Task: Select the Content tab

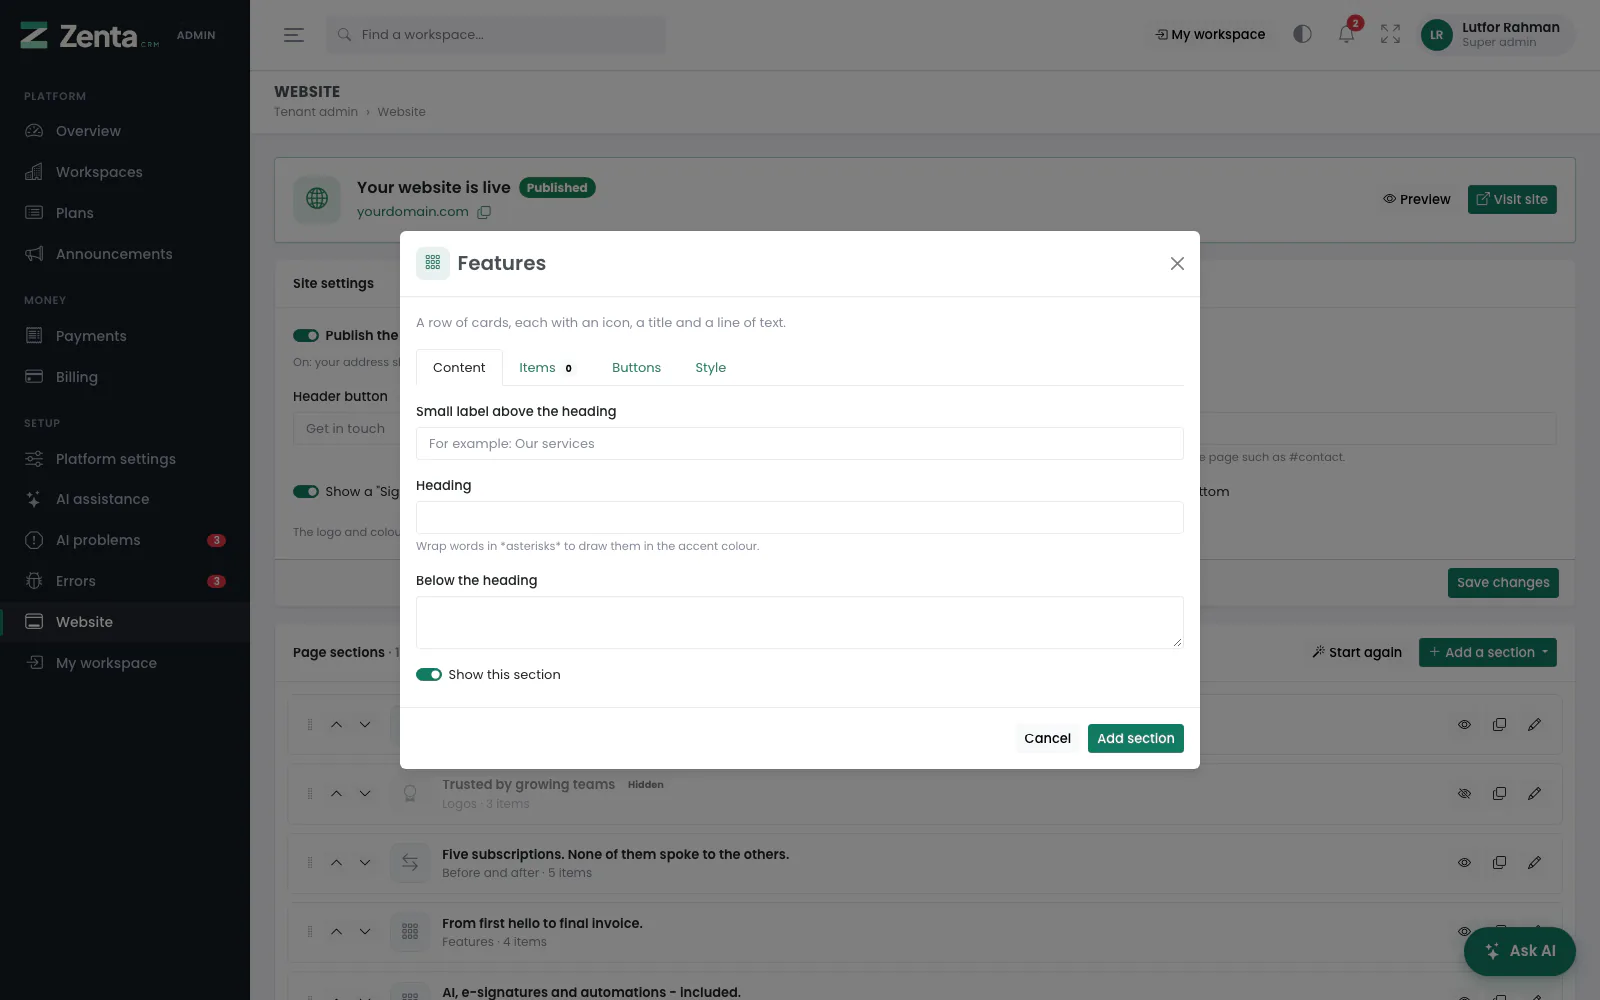Action: (x=459, y=368)
